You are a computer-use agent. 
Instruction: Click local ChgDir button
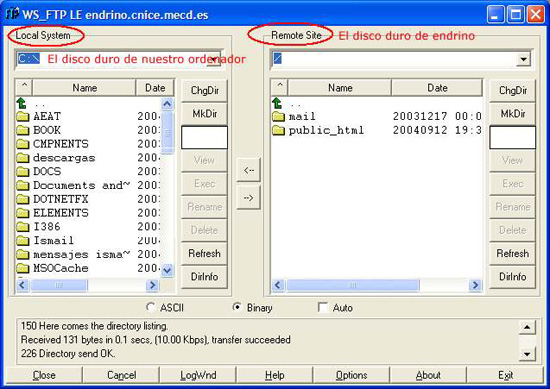(x=204, y=90)
